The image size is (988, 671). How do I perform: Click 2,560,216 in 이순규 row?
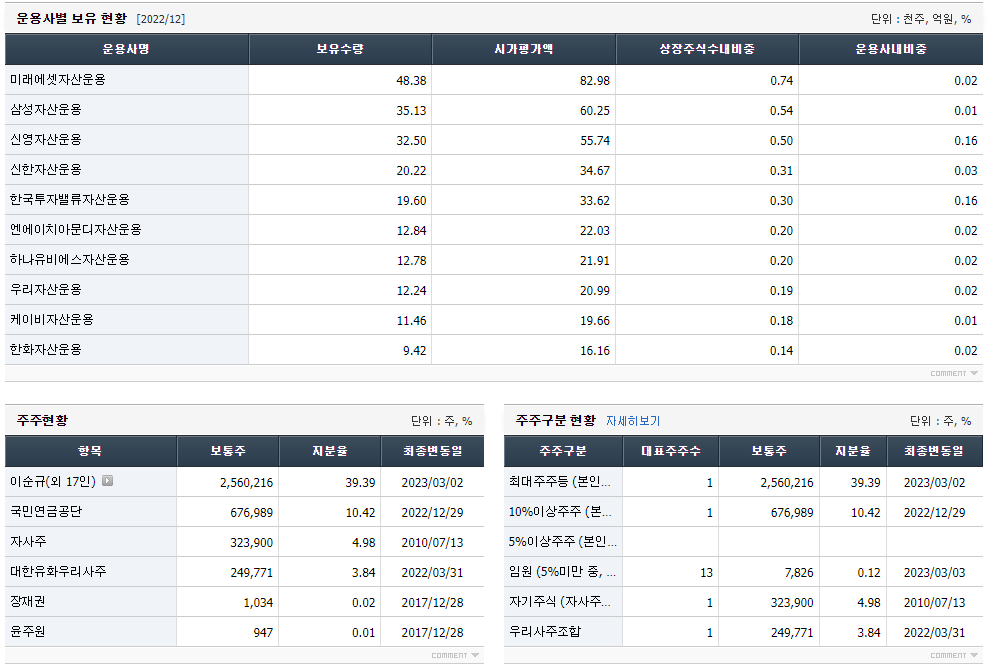(246, 483)
